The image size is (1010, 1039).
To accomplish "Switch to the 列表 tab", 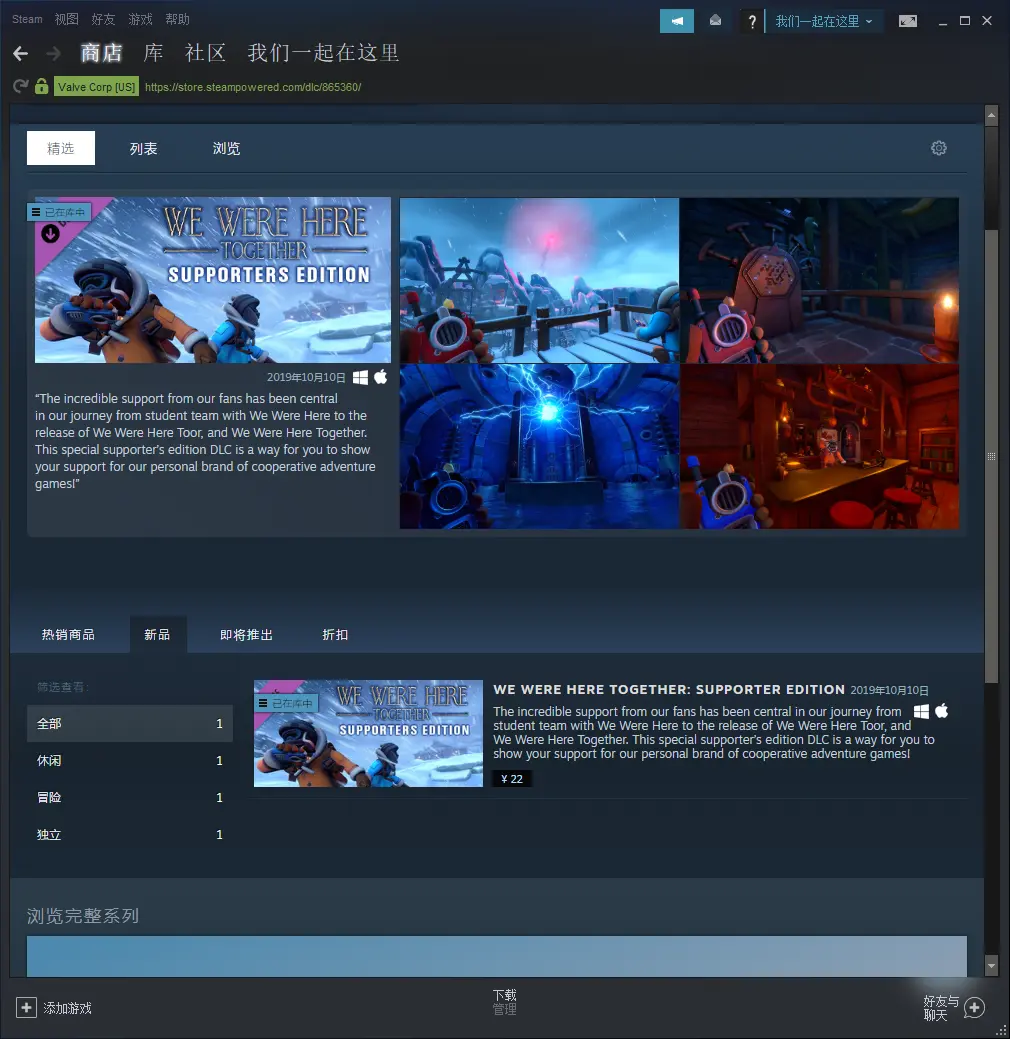I will pos(144,148).
